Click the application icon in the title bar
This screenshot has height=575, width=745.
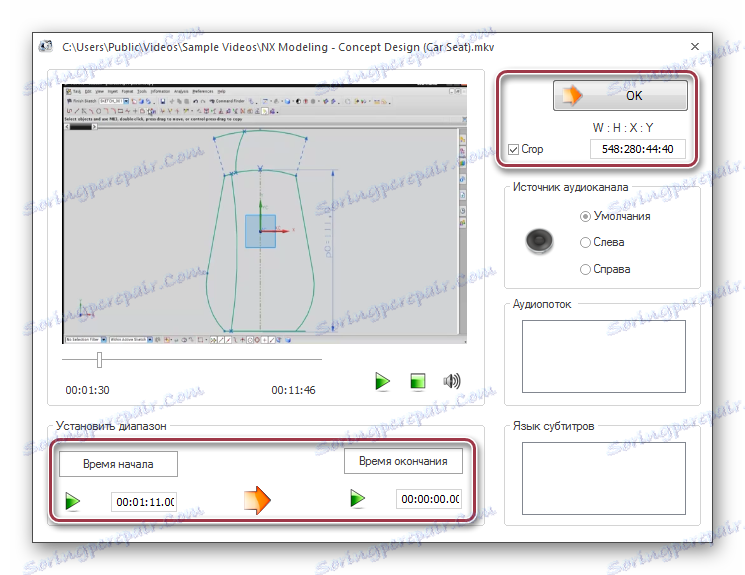pyautogui.click(x=46, y=47)
